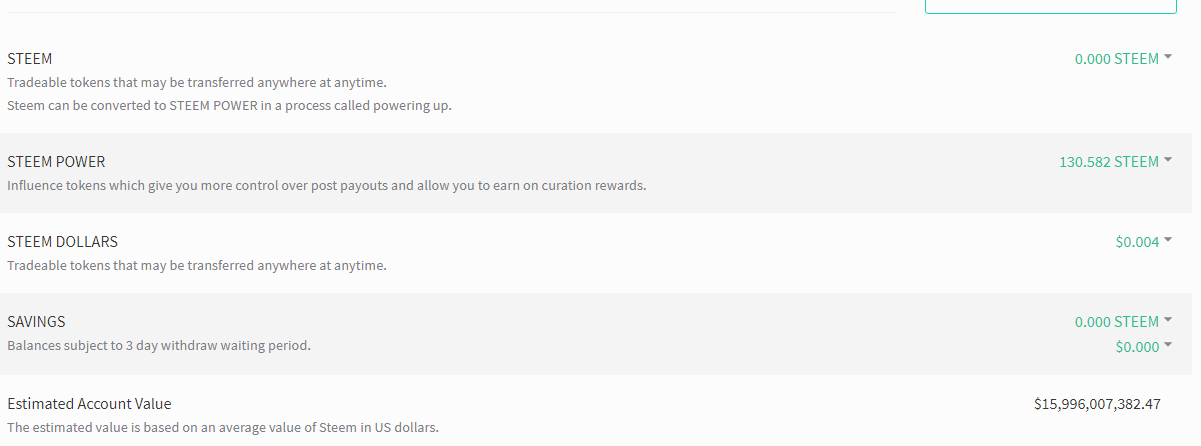This screenshot has width=1201, height=446.
Task: Select the SAVINGS heading
Action: 36,322
